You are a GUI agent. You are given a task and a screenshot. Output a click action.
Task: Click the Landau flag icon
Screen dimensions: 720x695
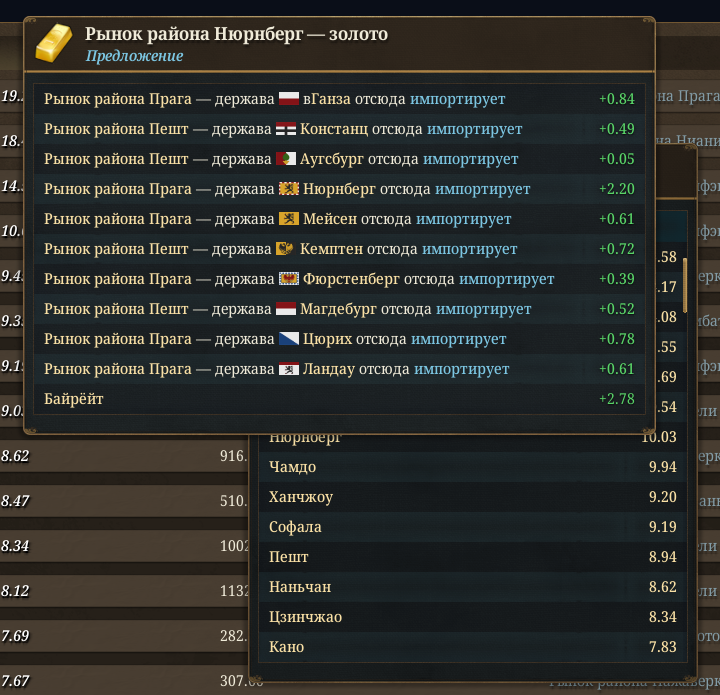[289, 369]
